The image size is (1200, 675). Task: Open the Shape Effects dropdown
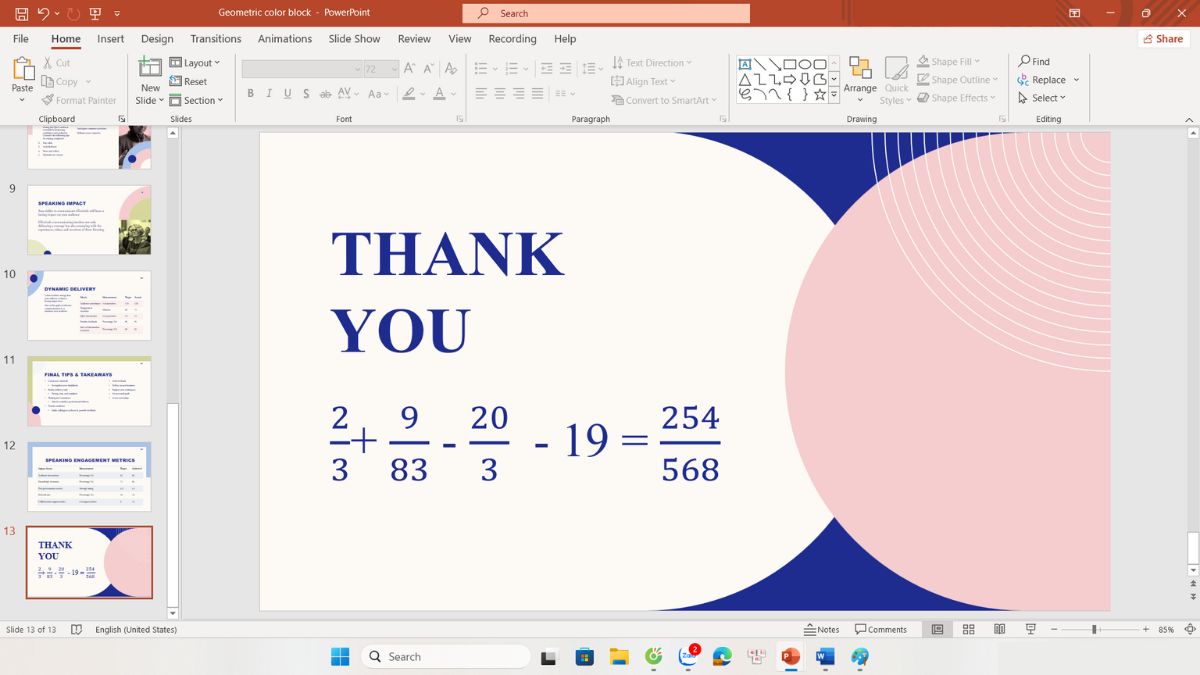click(x=957, y=98)
